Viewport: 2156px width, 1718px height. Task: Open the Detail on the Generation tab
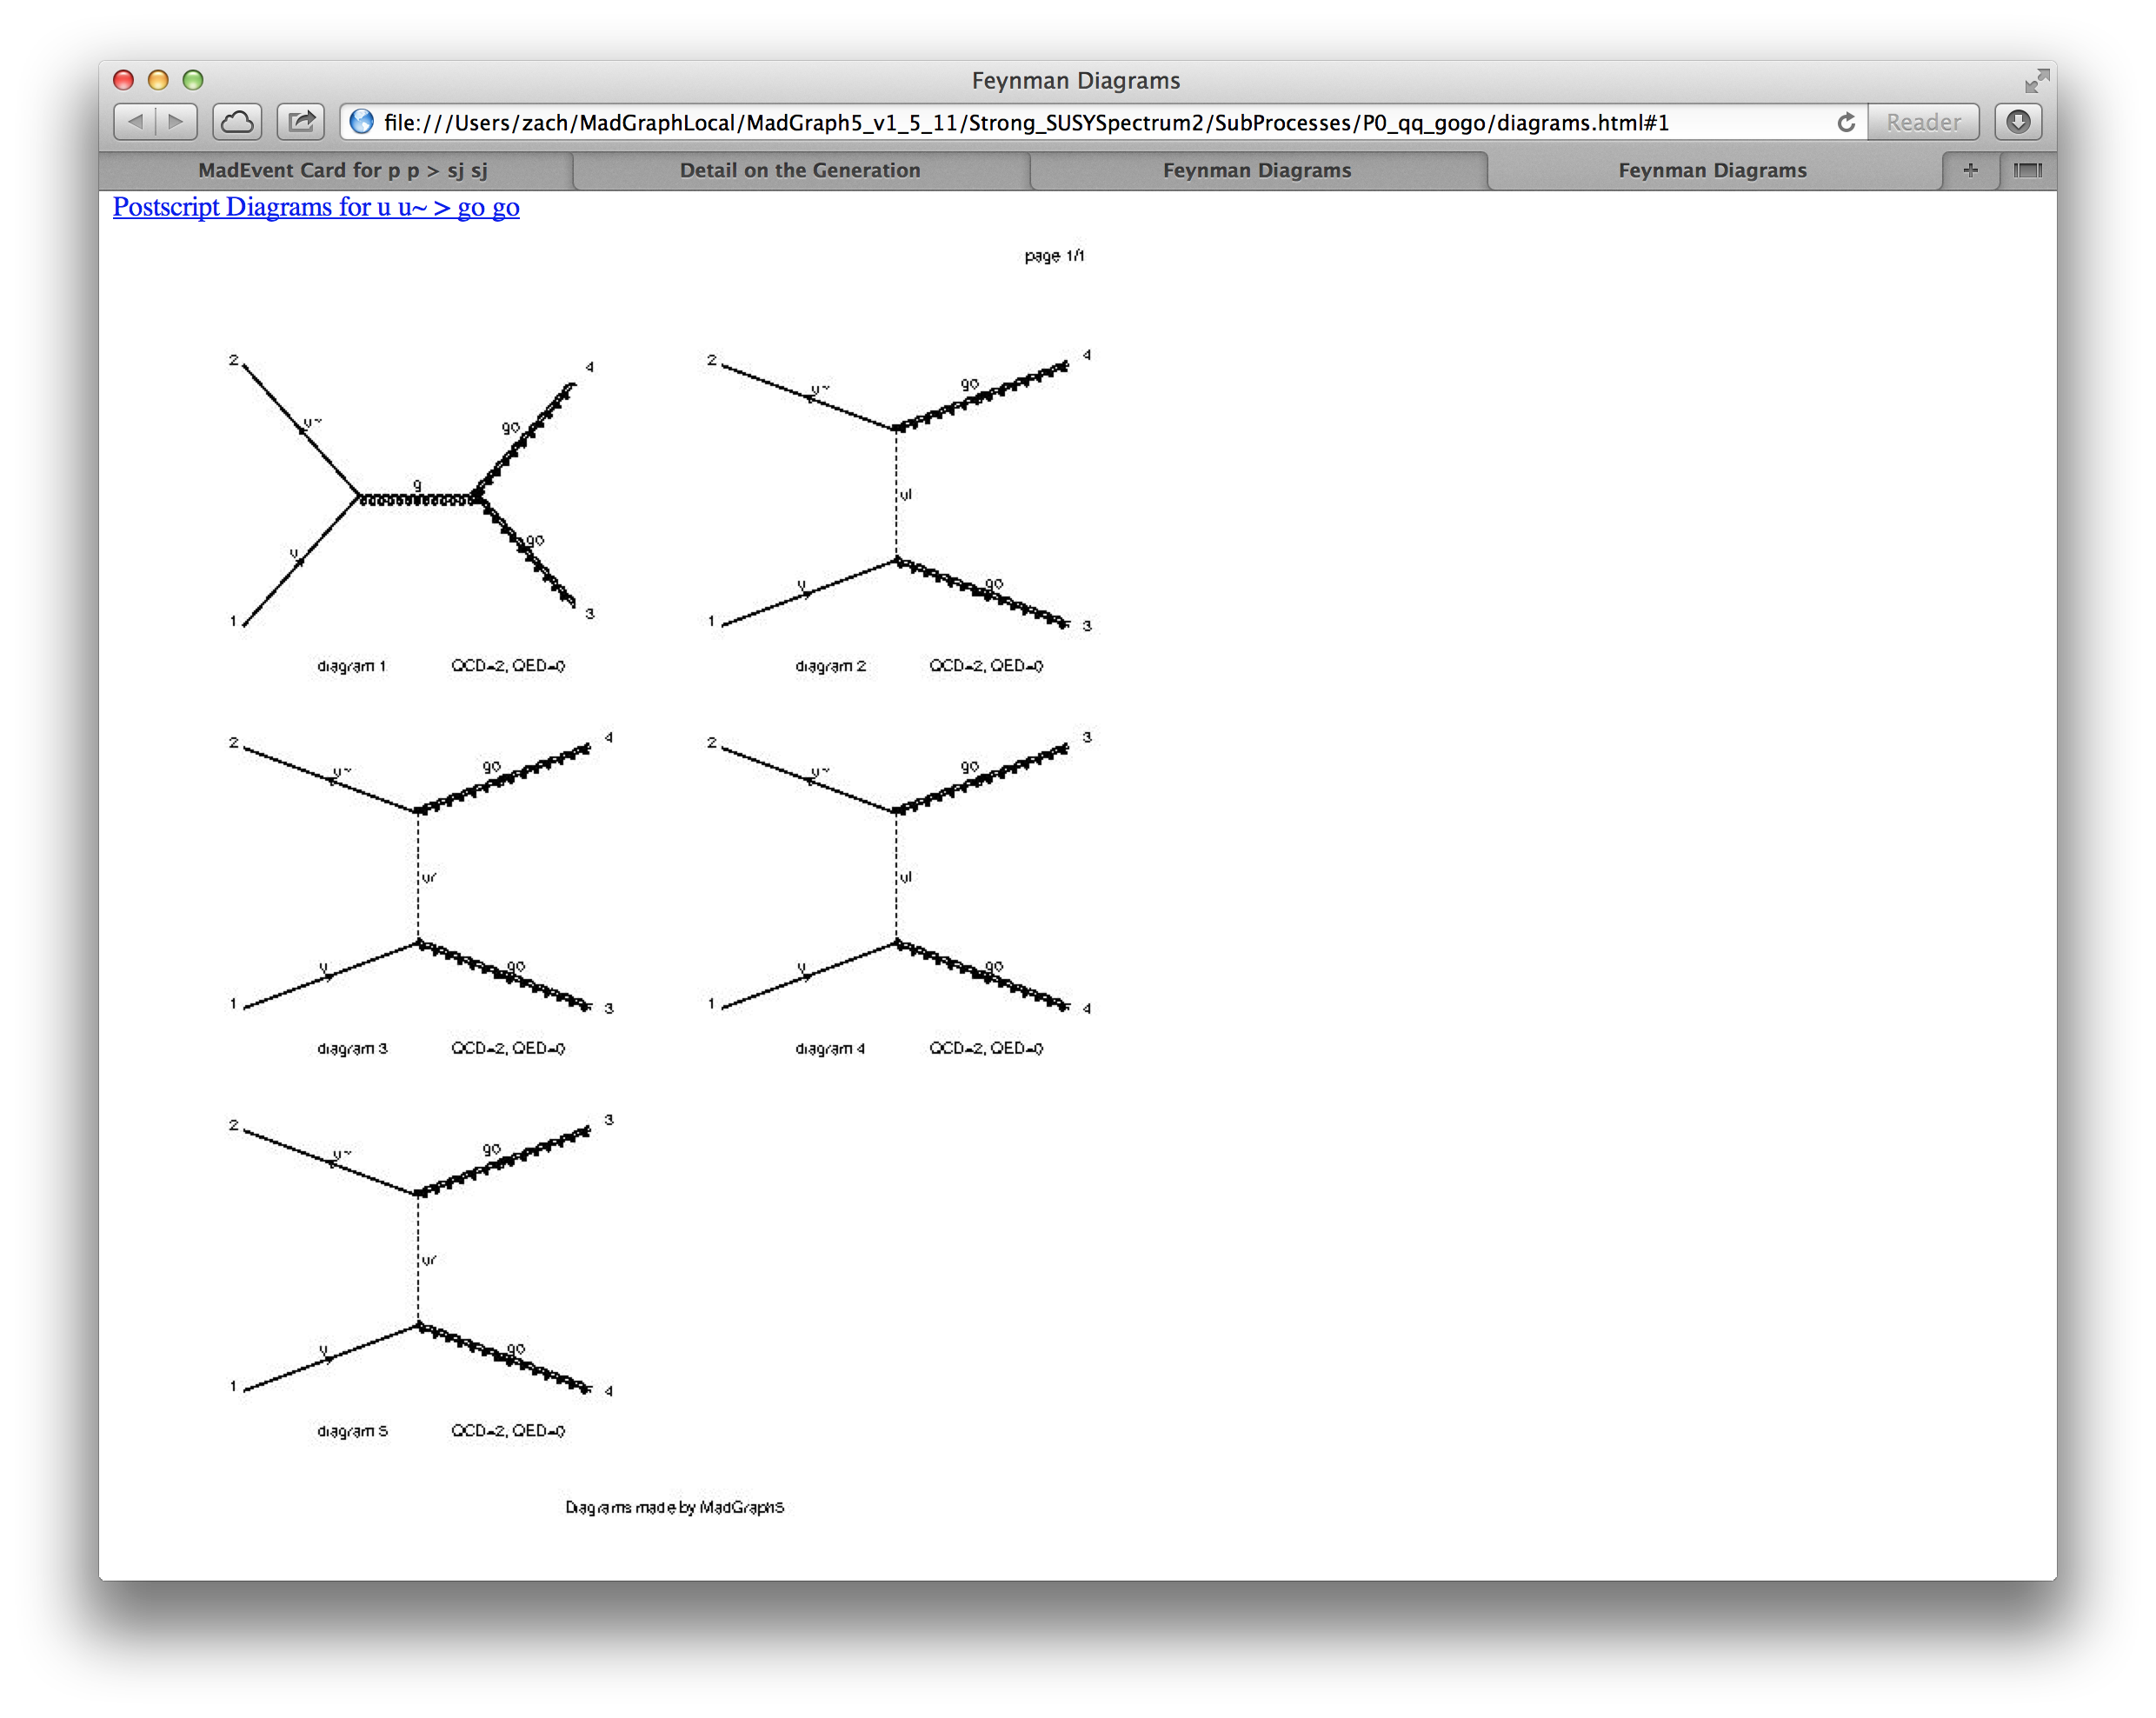pos(799,170)
